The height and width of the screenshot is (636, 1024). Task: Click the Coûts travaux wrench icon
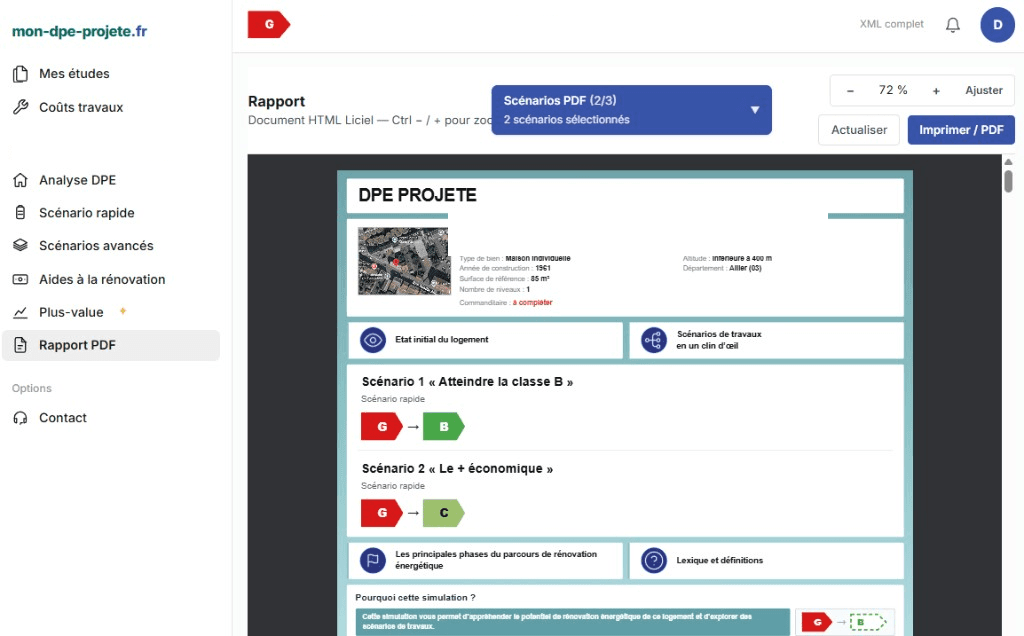[20, 107]
